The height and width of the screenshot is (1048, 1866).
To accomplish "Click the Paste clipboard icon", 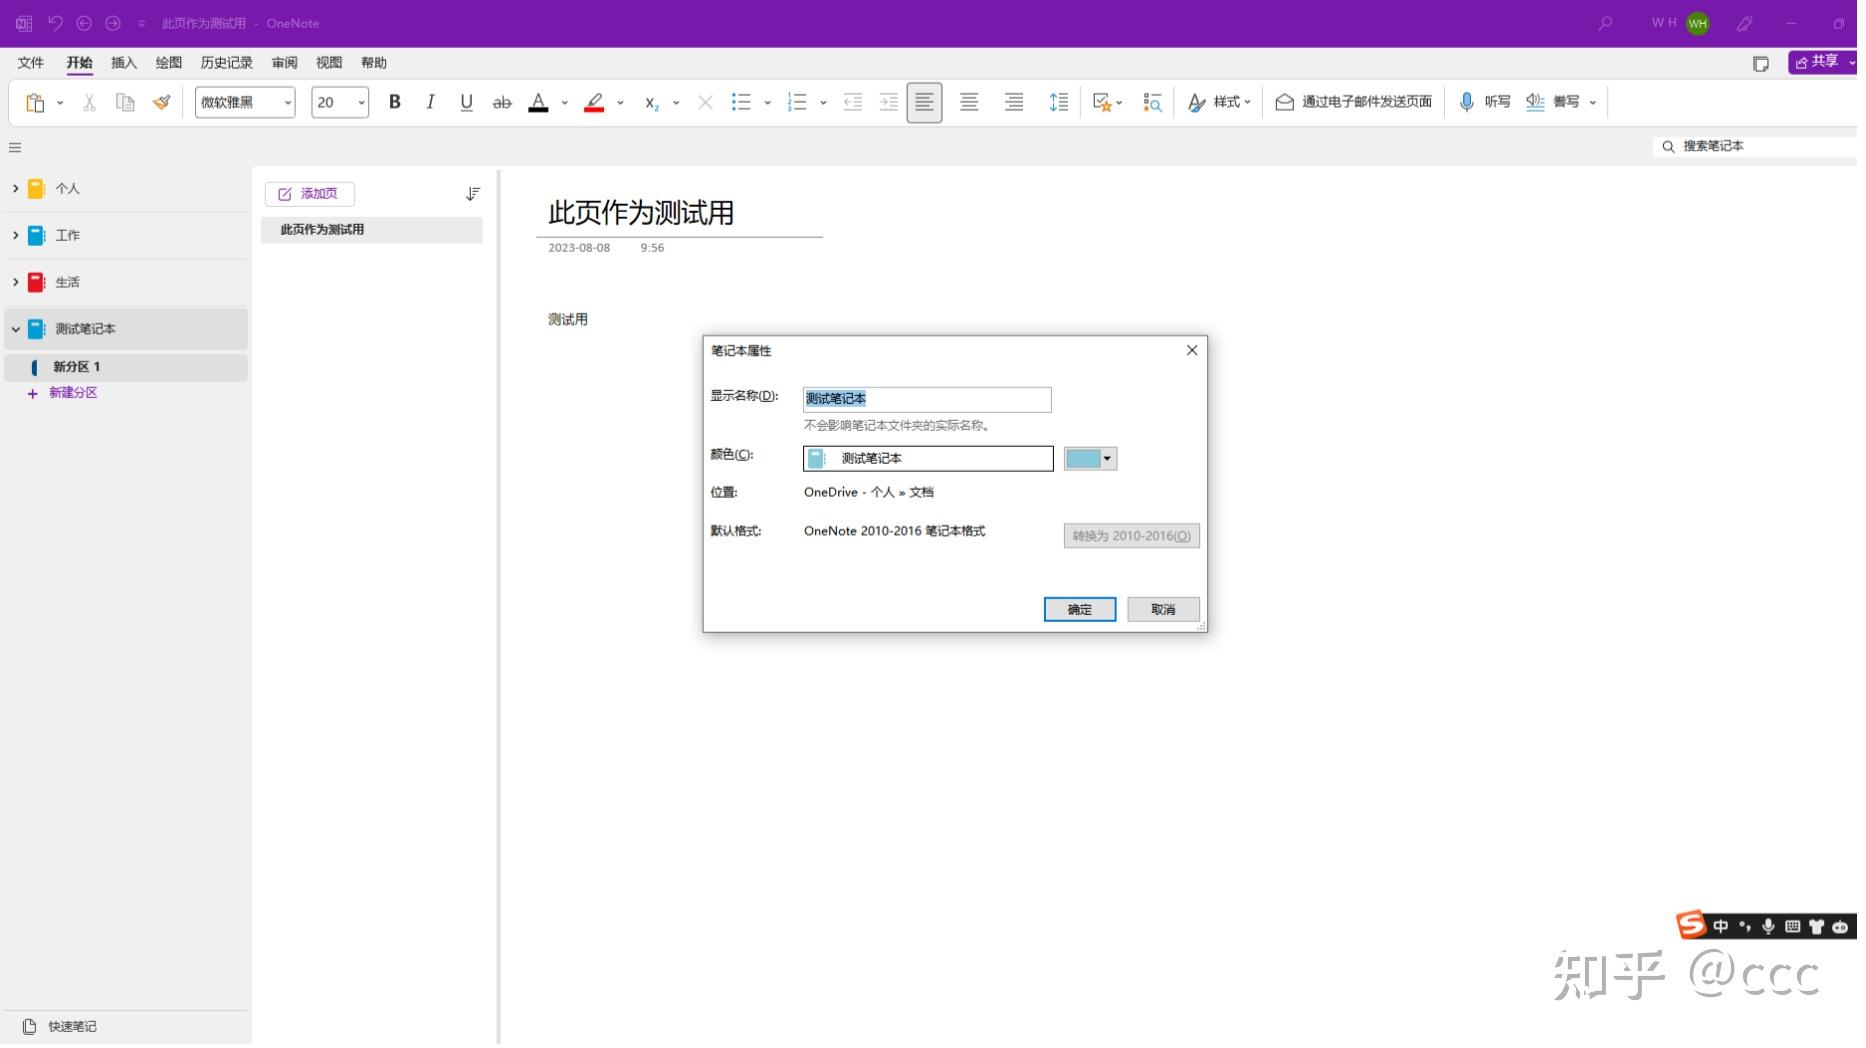I will [35, 102].
